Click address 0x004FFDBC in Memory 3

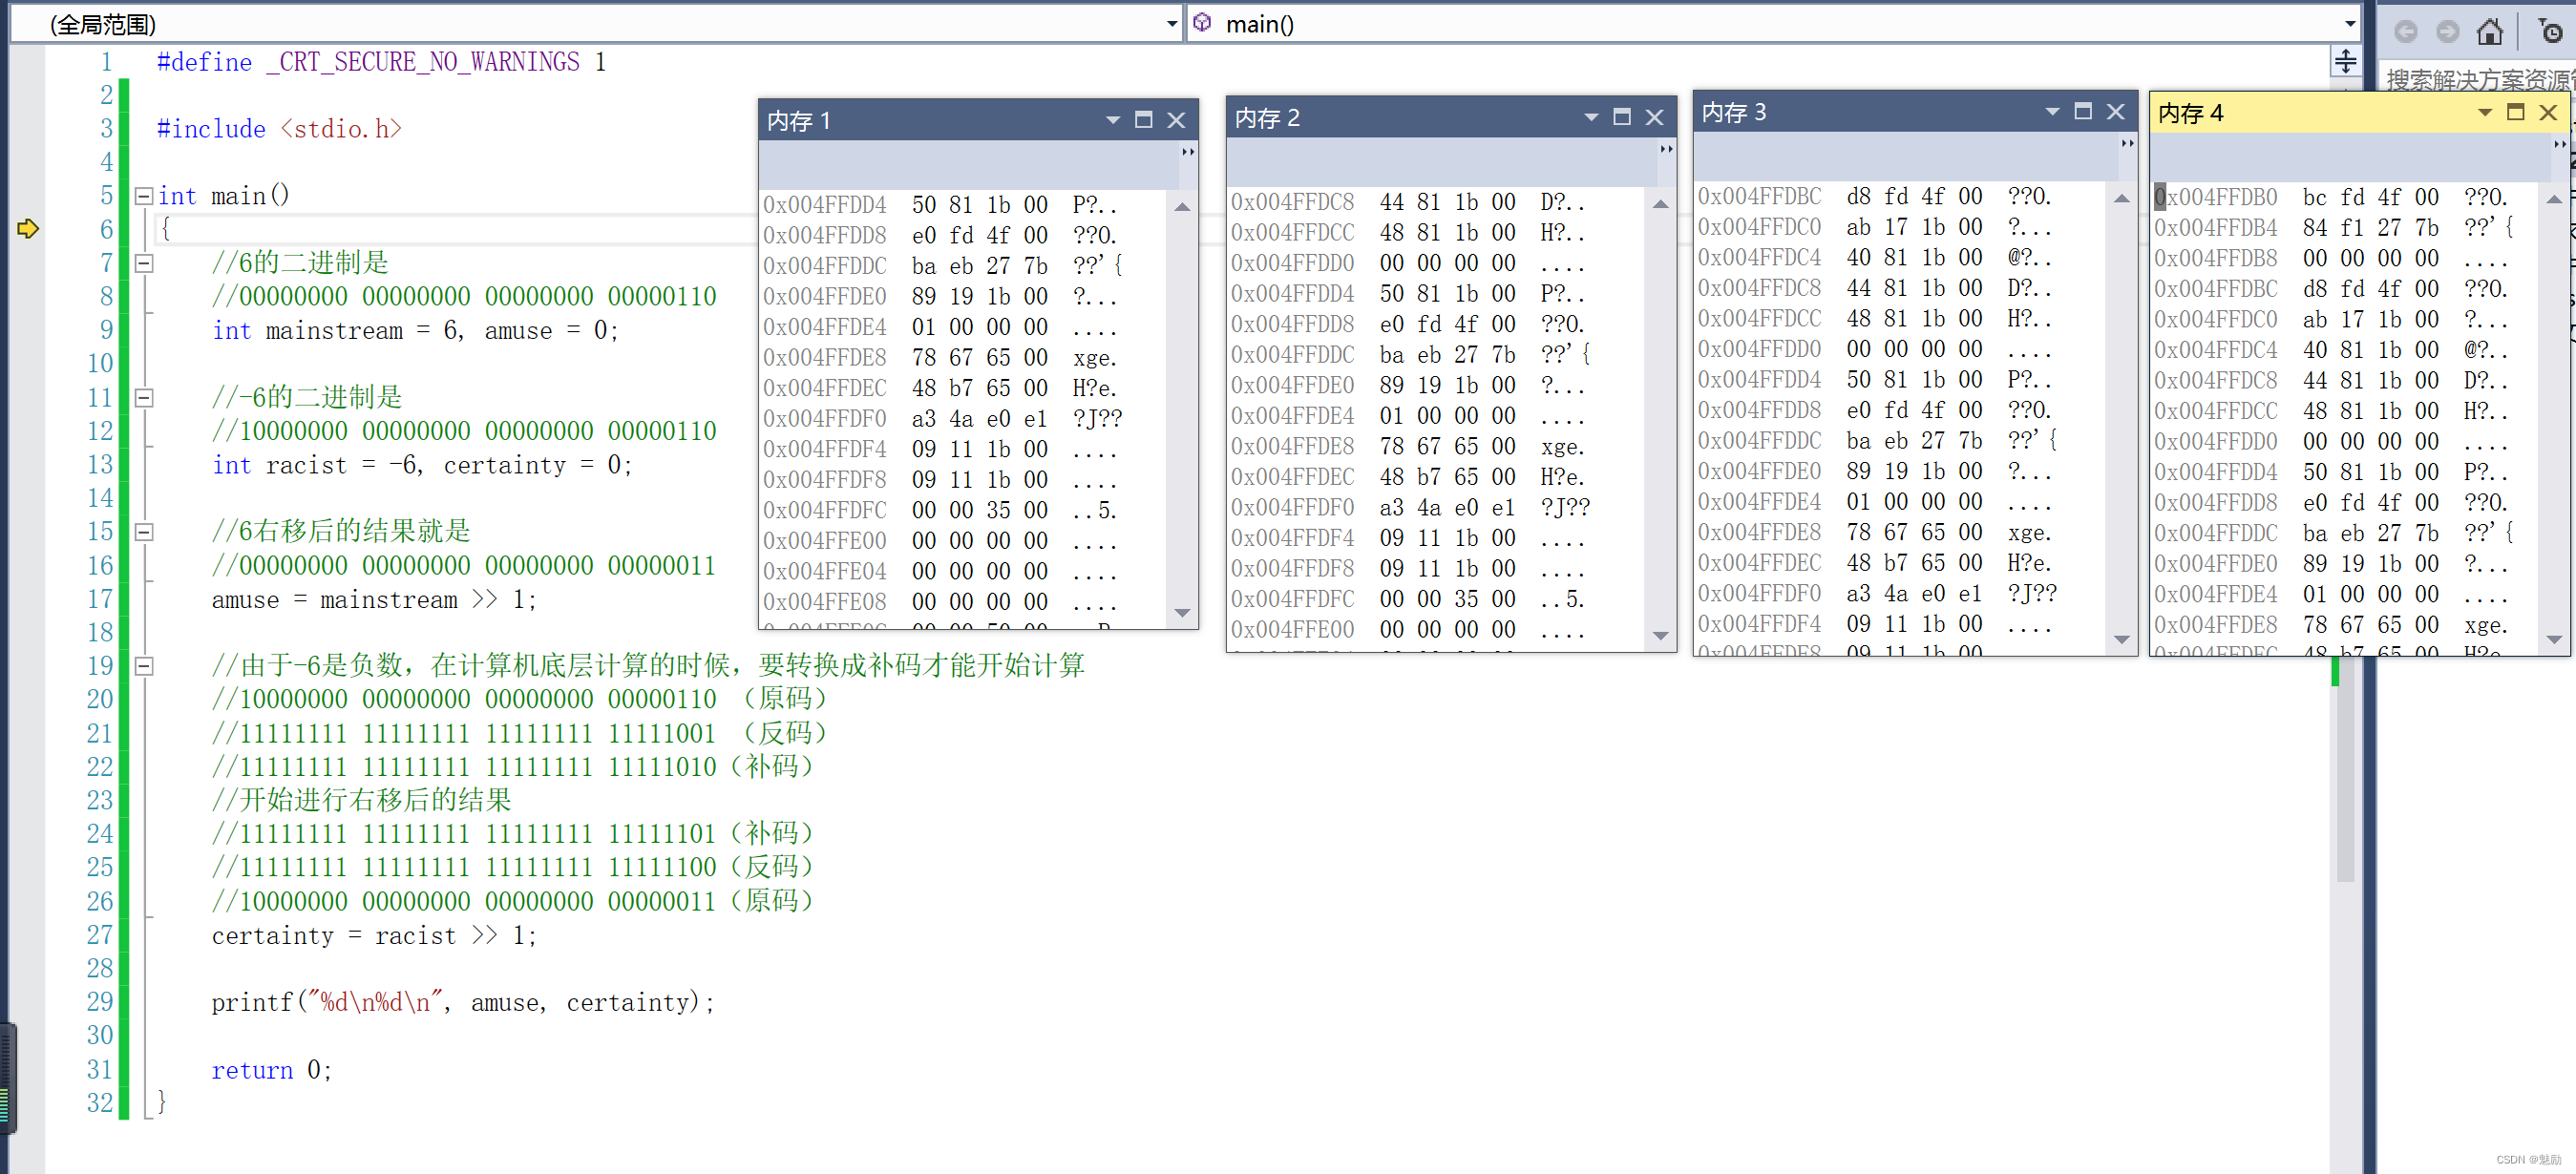(x=1759, y=196)
